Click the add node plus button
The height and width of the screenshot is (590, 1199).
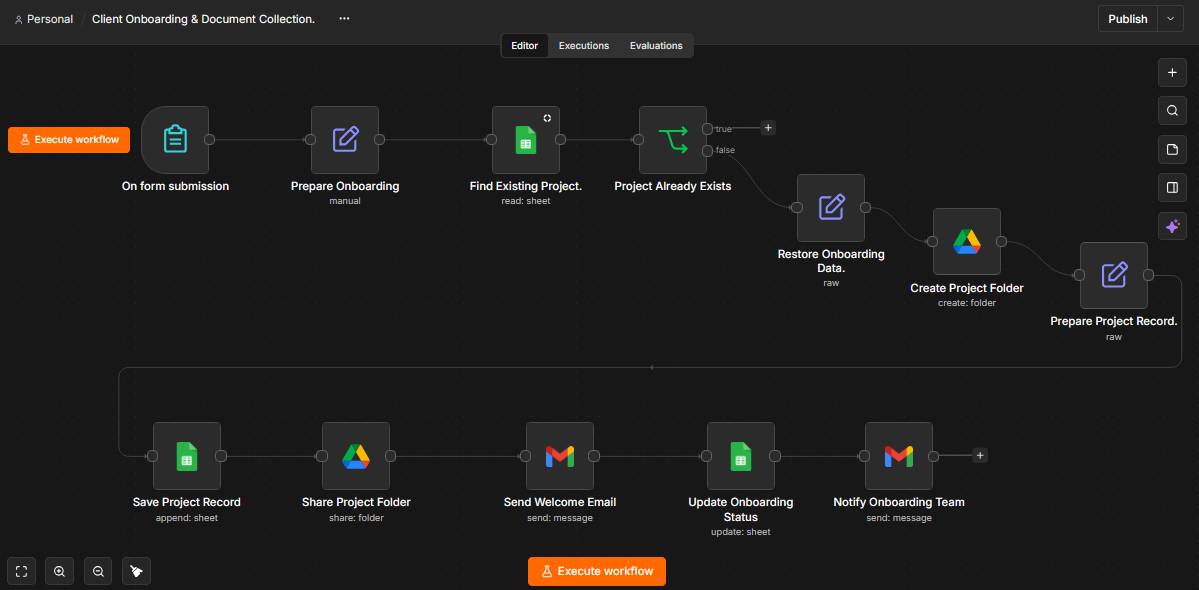pyautogui.click(x=1171, y=73)
